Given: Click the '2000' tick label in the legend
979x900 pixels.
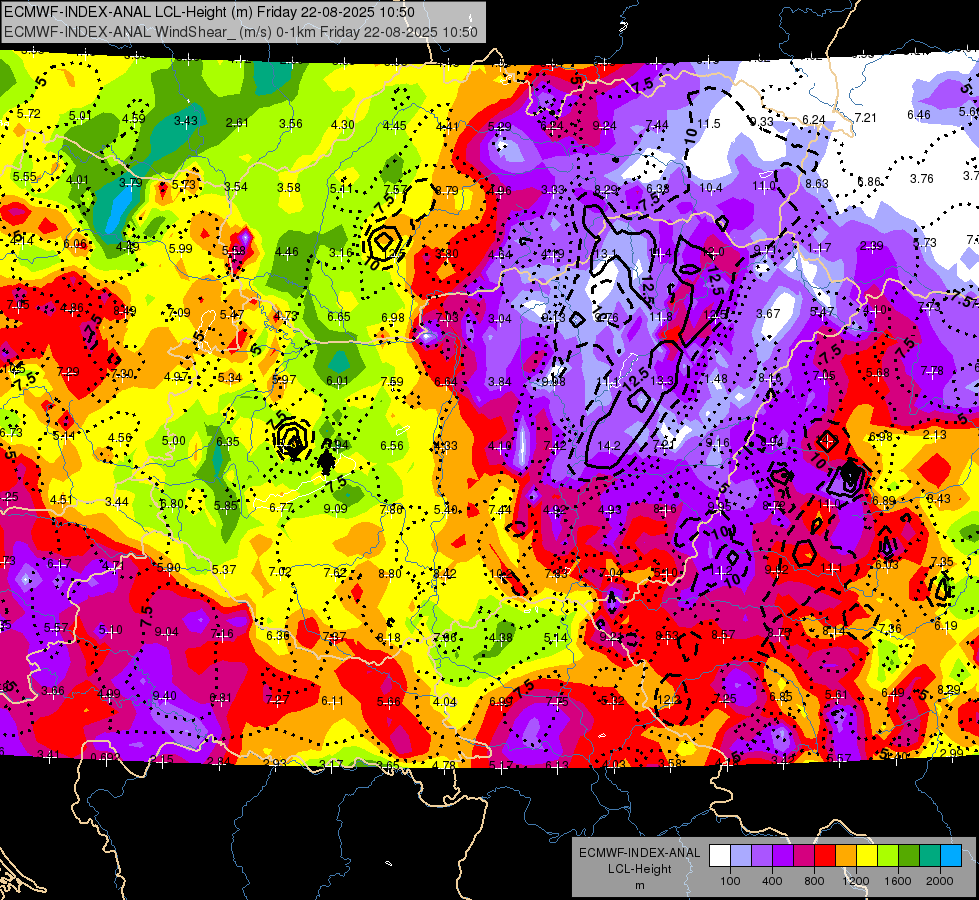Looking at the screenshot, I should pyautogui.click(x=940, y=881).
